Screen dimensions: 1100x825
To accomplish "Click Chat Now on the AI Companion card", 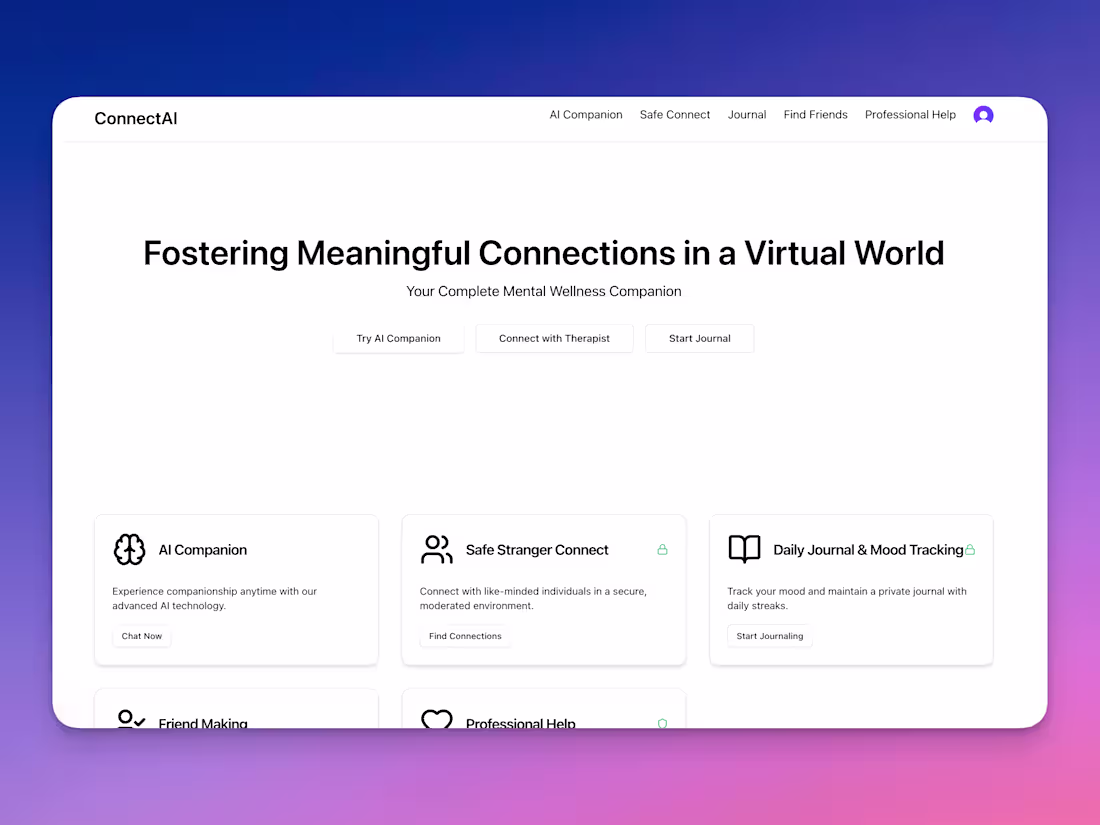I will click(x=141, y=636).
